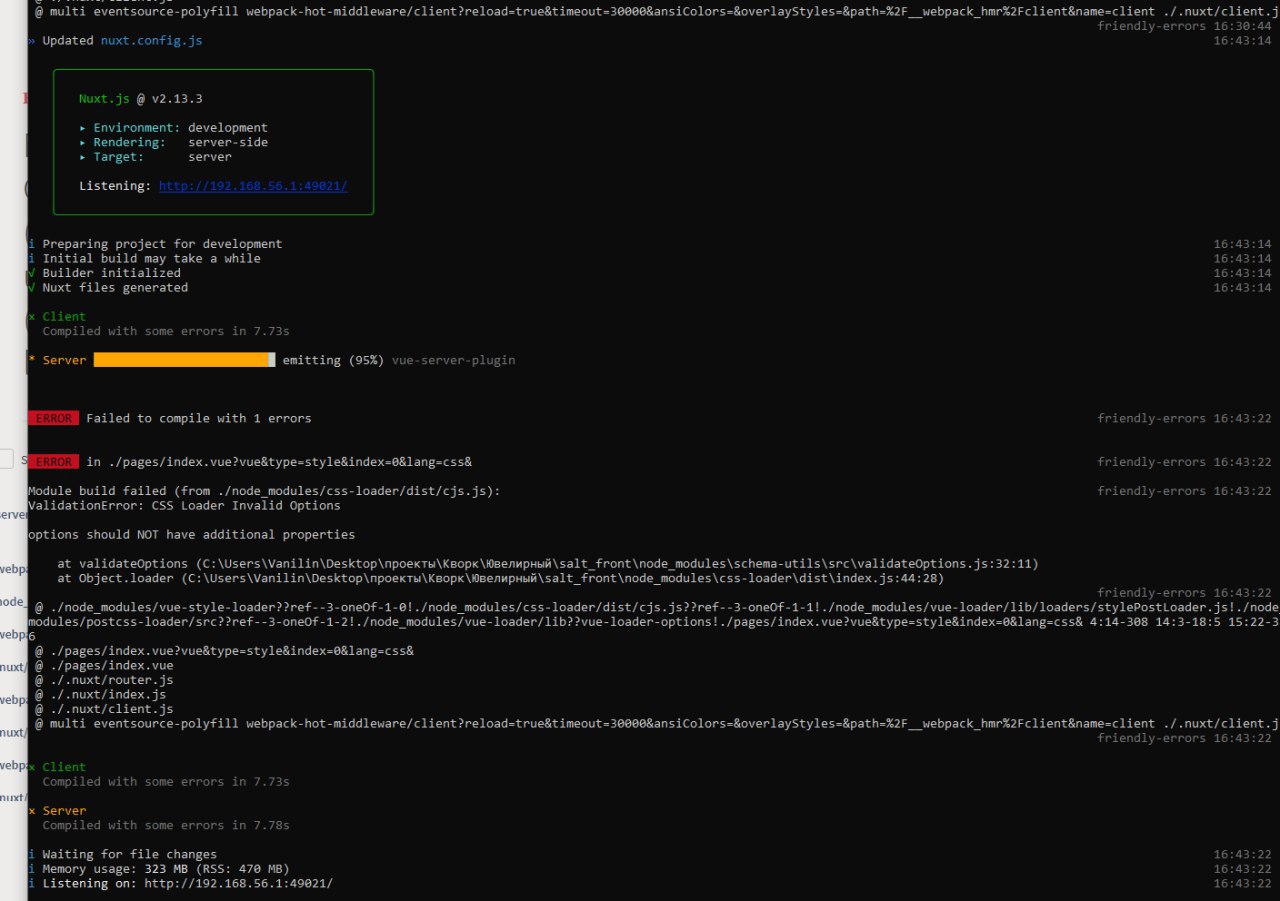Click 'ValidationError: CSS Loader Invalid Options'
Viewport: 1280px width, 901px height.
(x=184, y=505)
